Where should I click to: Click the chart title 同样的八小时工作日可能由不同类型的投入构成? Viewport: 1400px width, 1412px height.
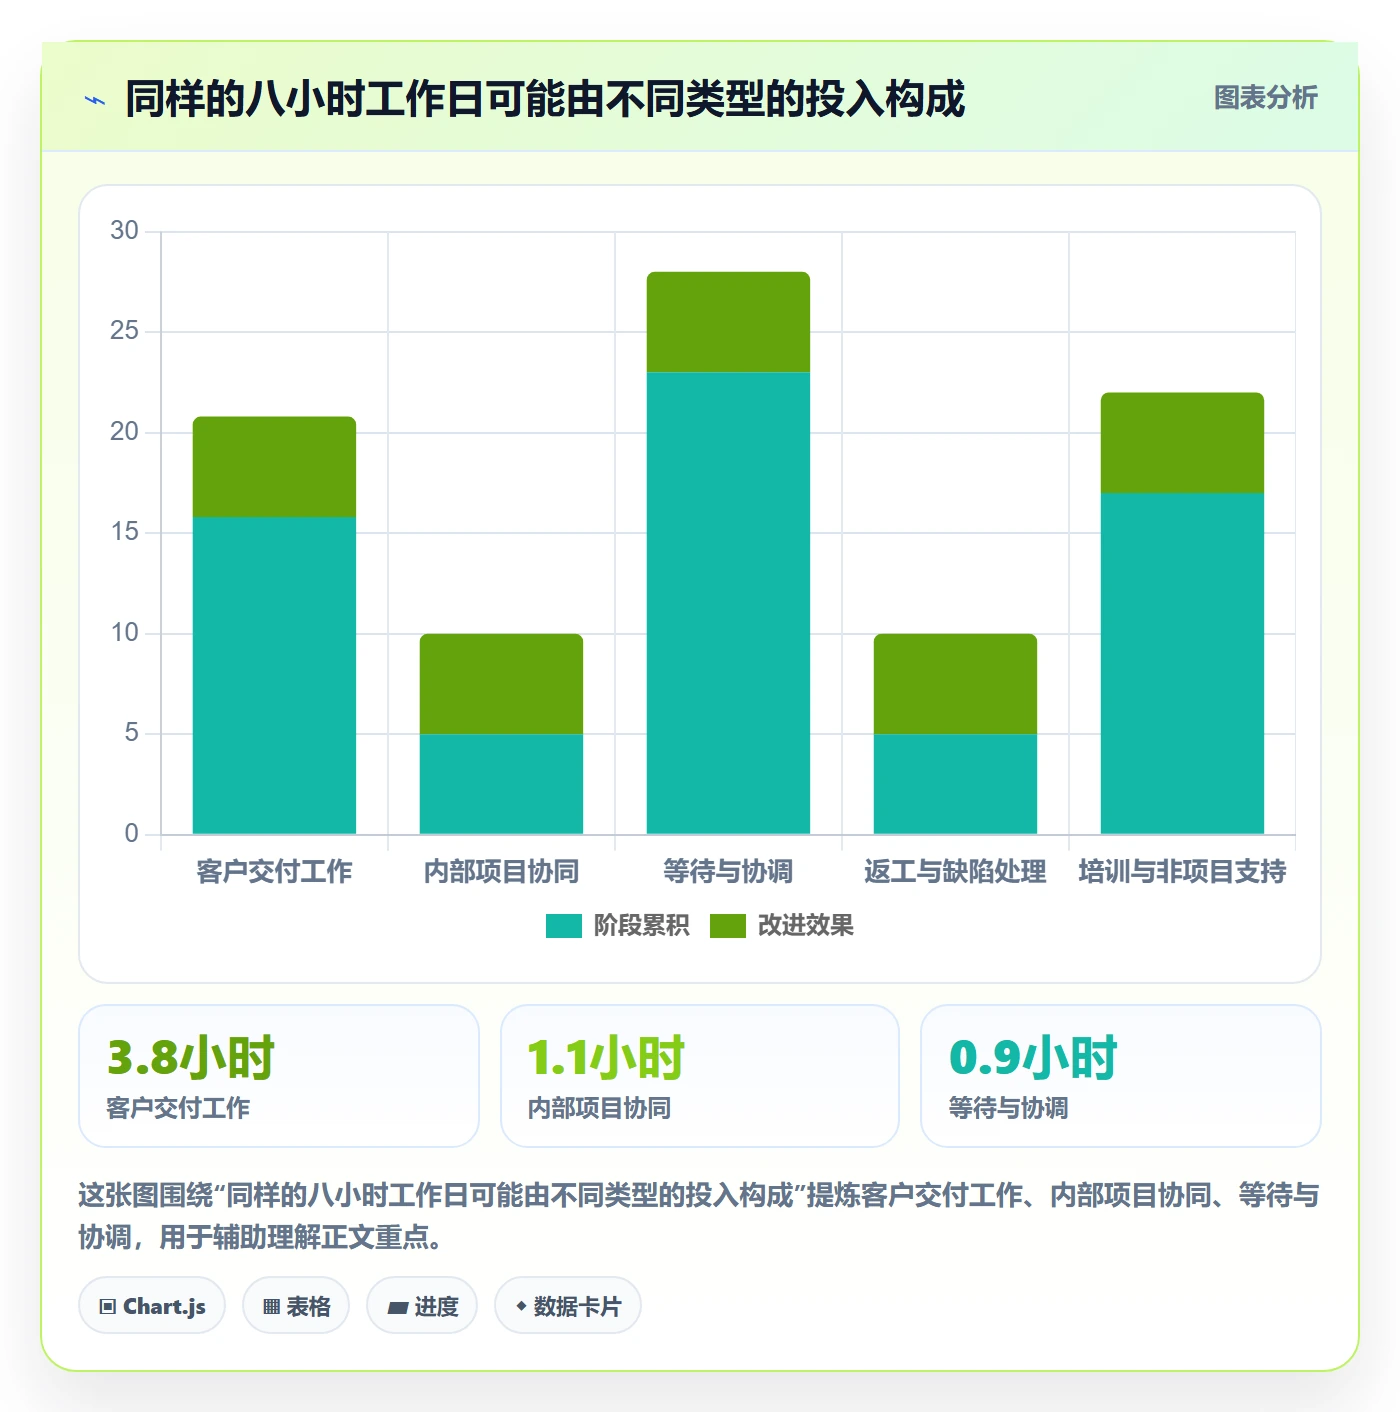tap(545, 100)
